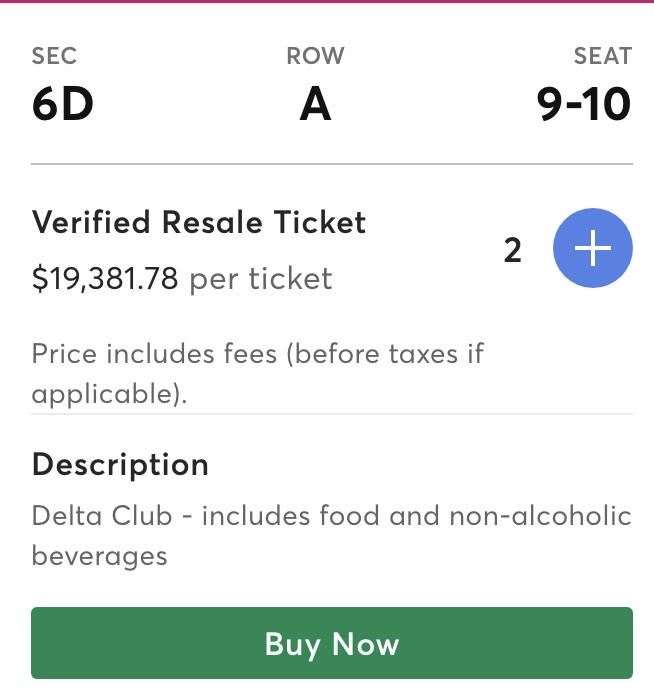Click the divider line below seat details

(x=332, y=163)
